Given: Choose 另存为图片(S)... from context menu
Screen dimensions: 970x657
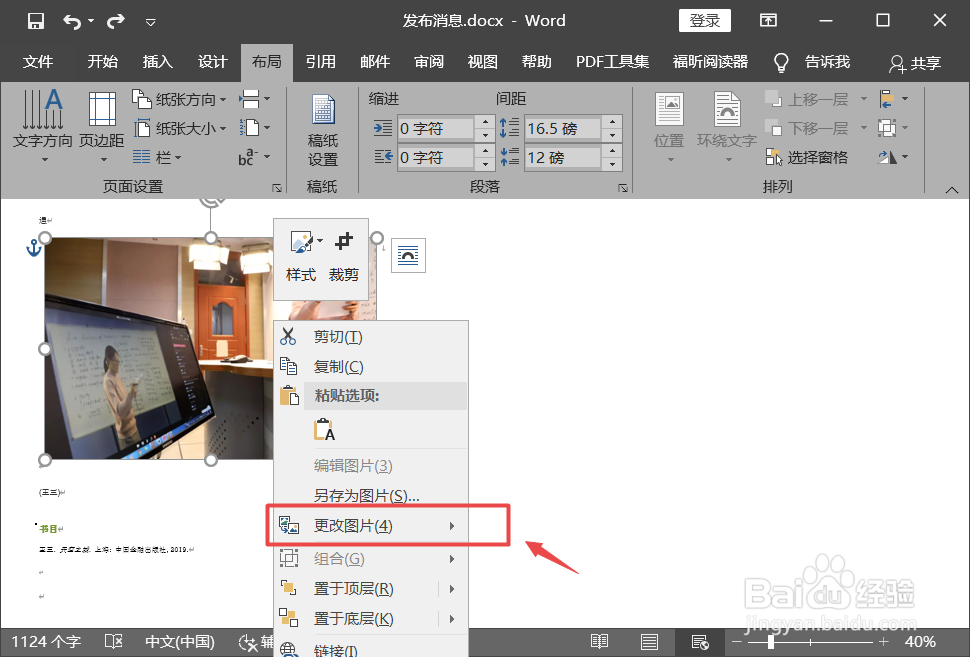Looking at the screenshot, I should (371, 496).
